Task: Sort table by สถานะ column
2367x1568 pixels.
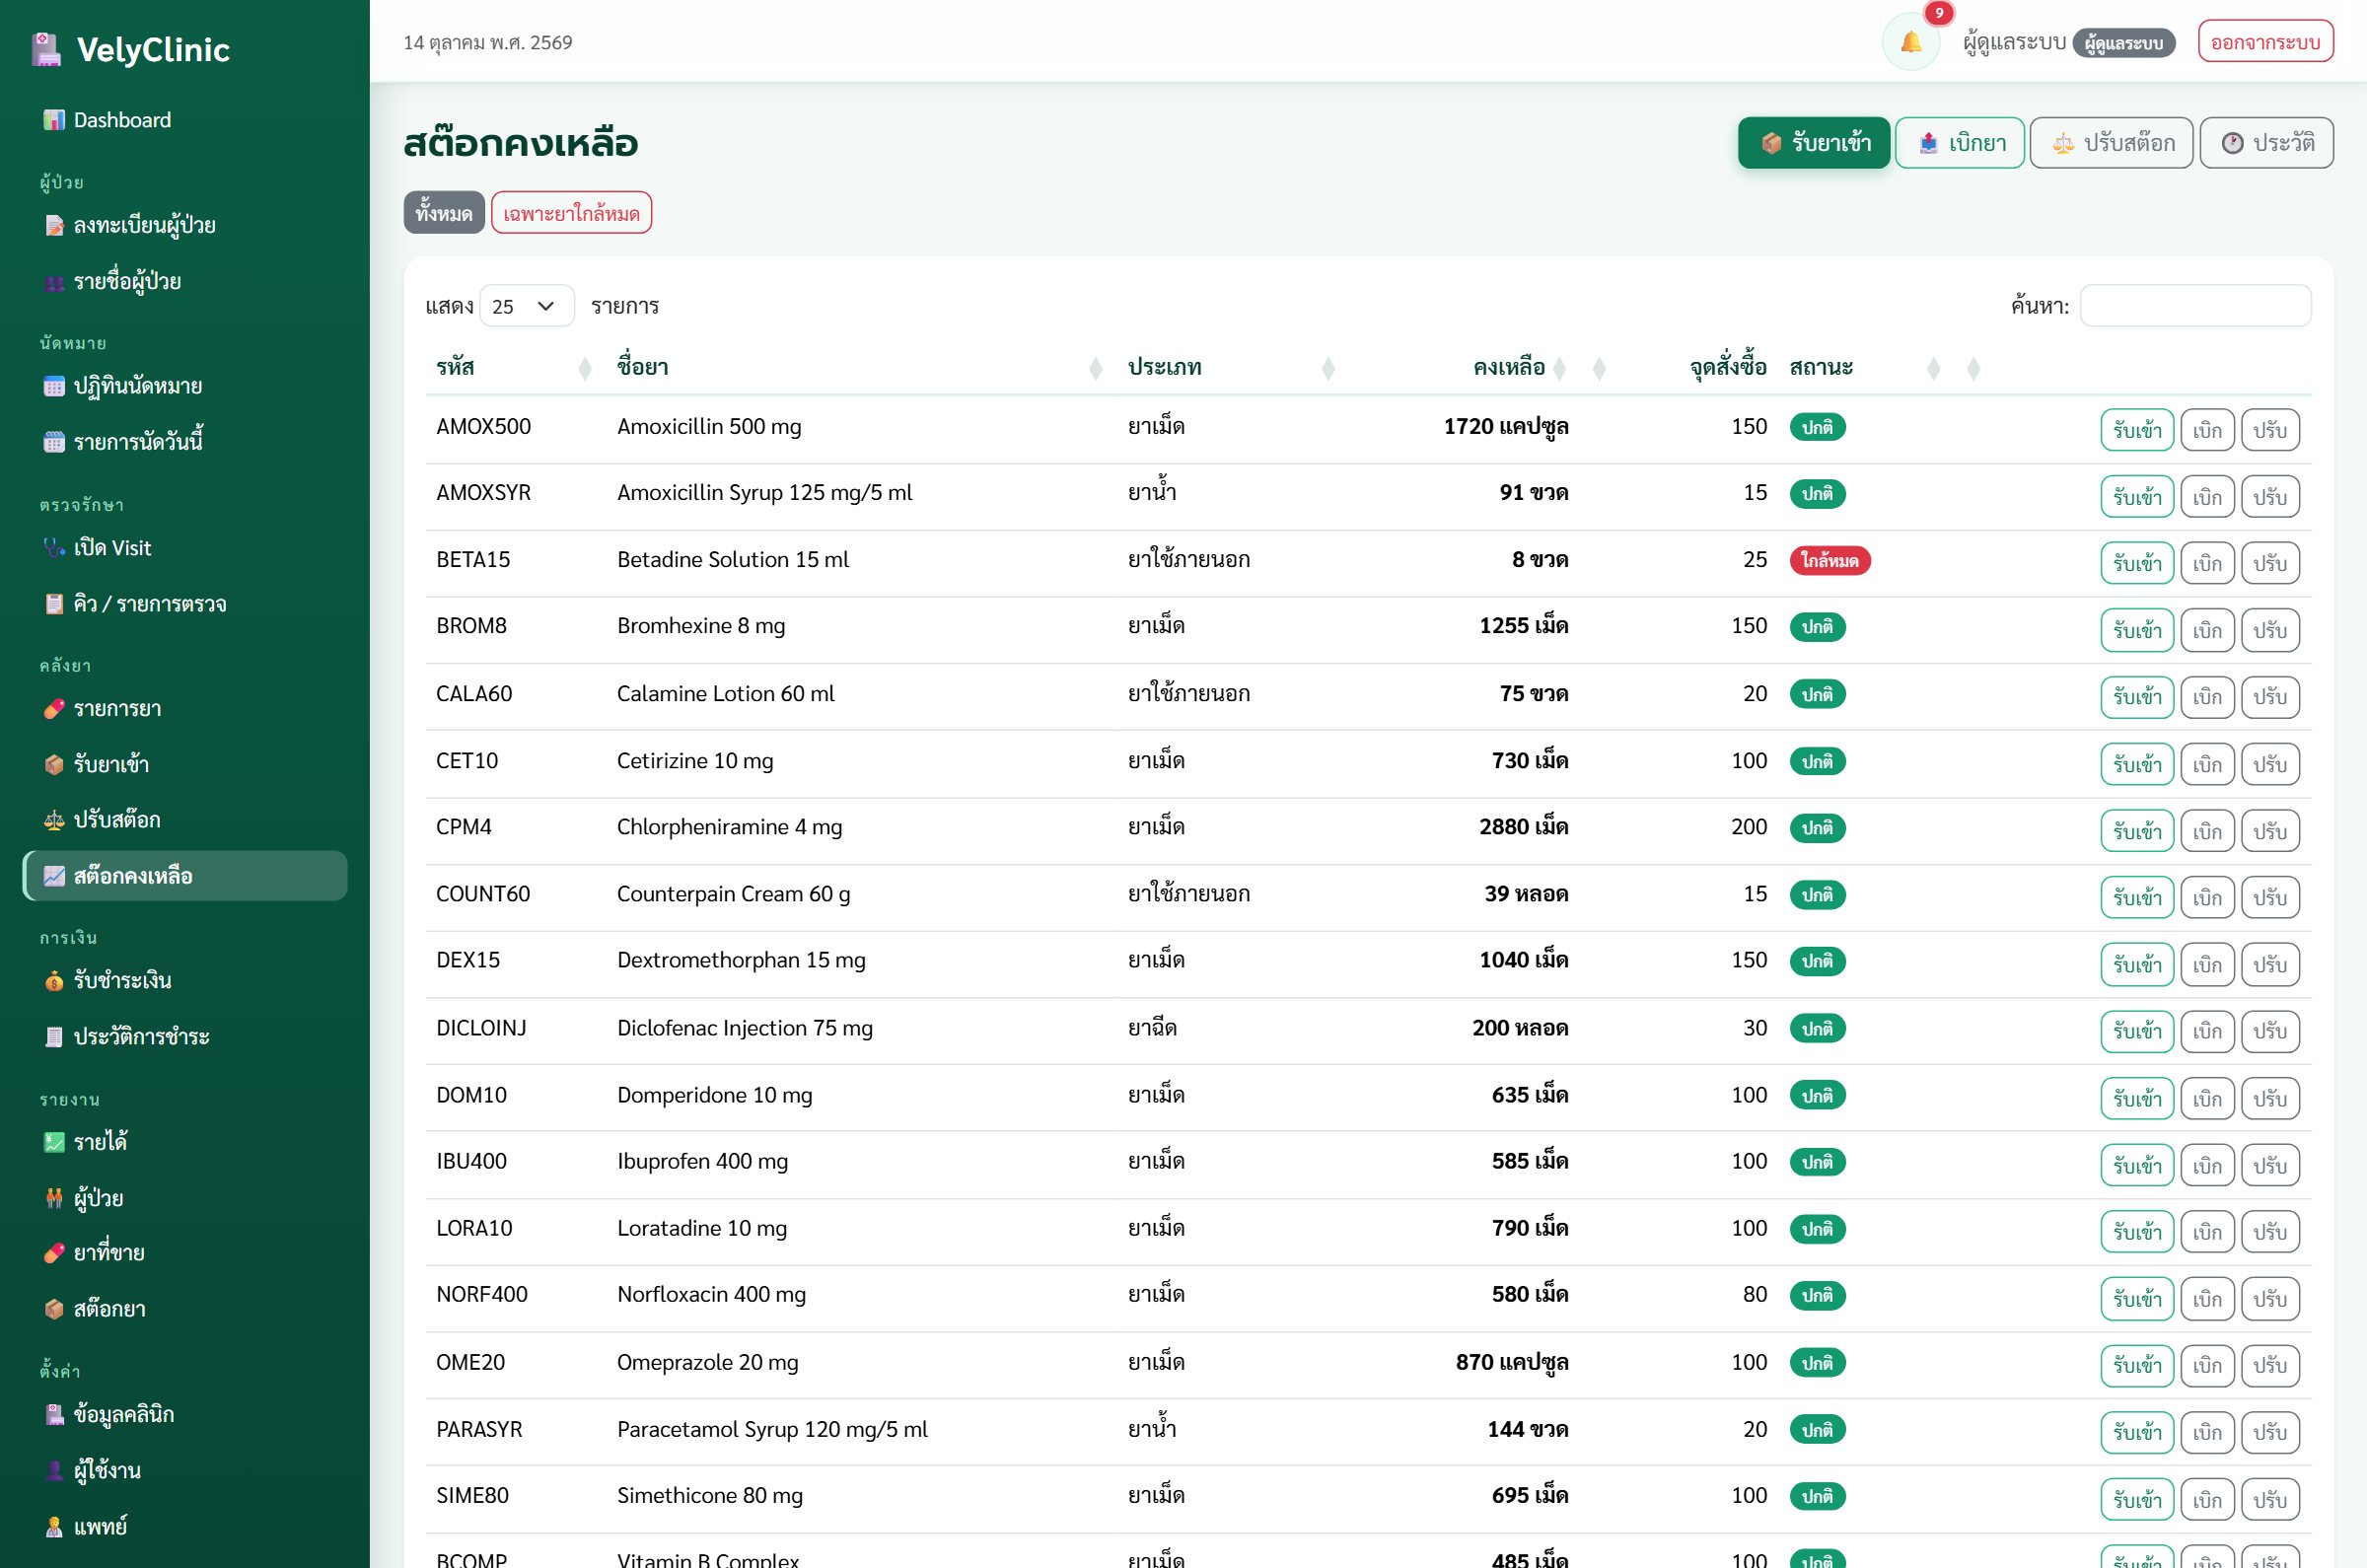Action: [1866, 367]
